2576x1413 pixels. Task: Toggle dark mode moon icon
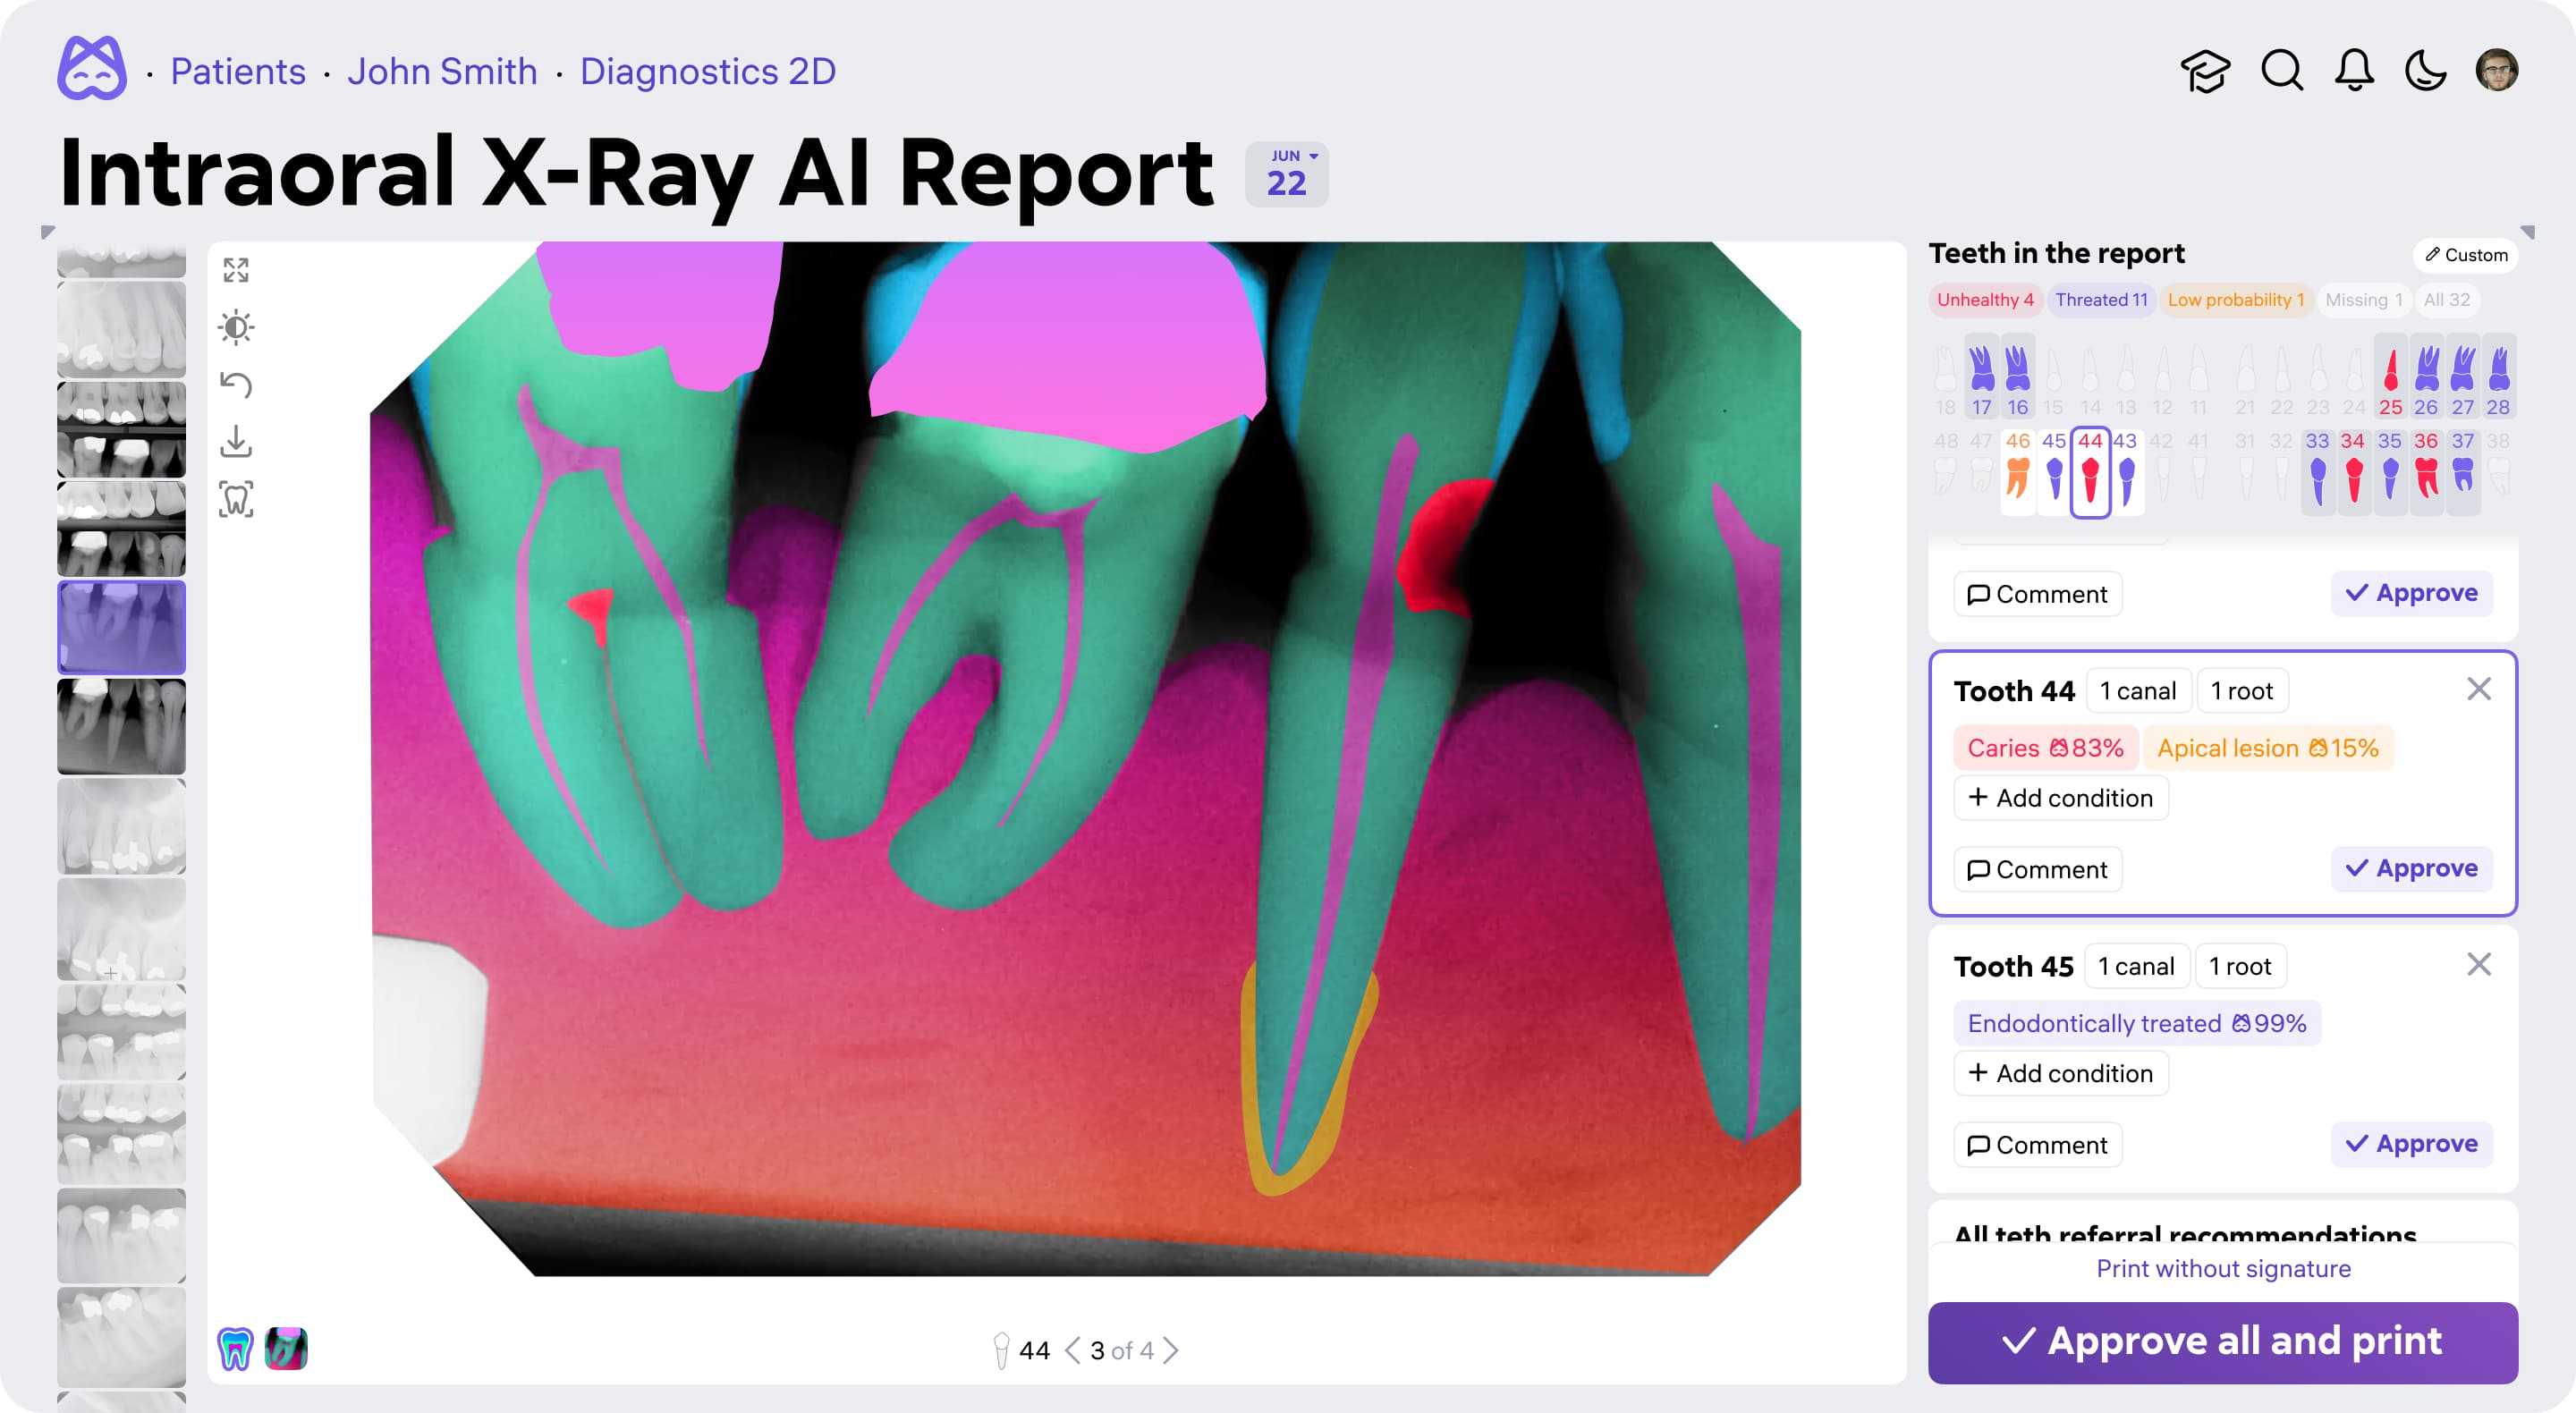point(2425,71)
